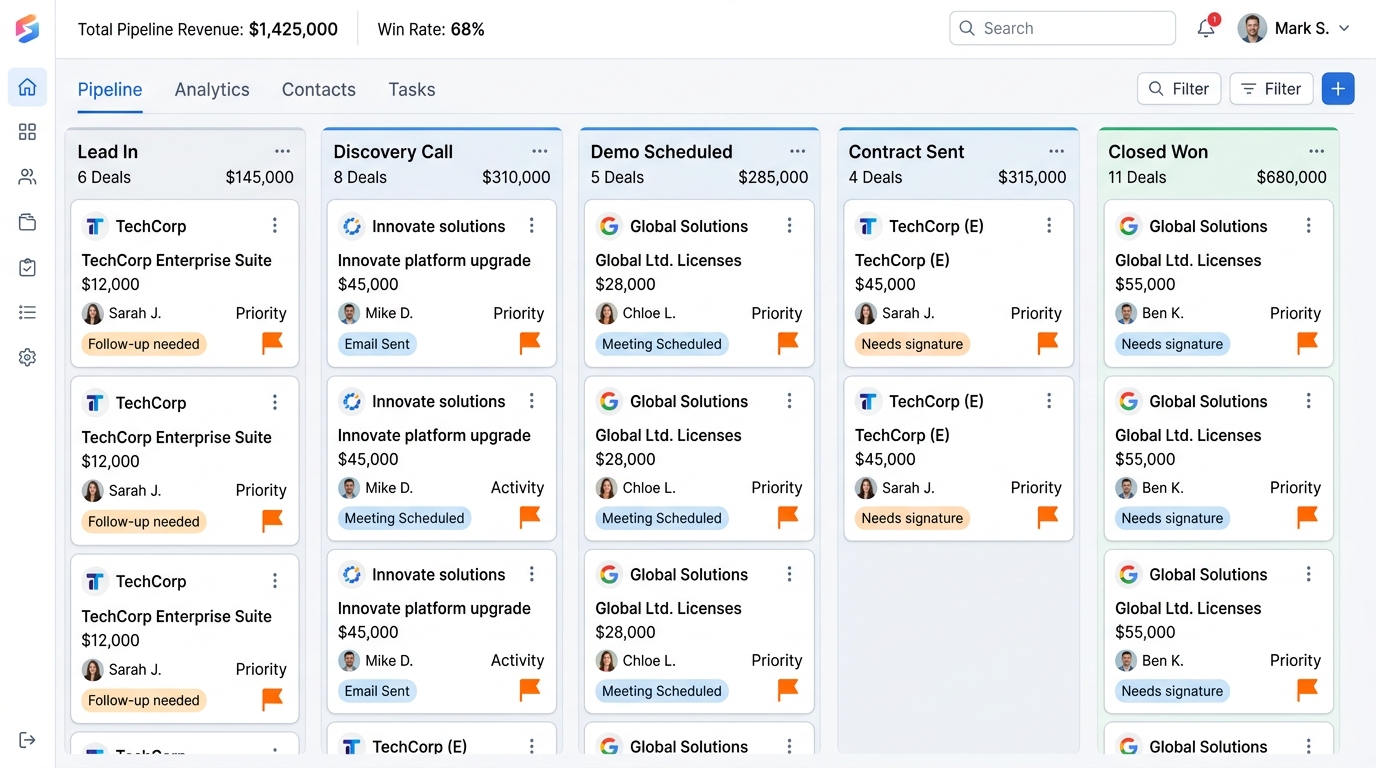
Task: Switch to the Analytics tab
Action: 212,89
